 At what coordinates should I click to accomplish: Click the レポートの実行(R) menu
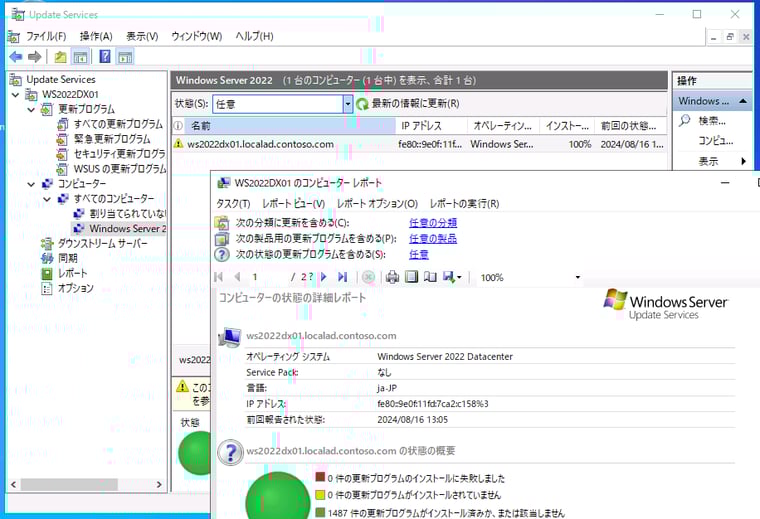click(x=464, y=204)
